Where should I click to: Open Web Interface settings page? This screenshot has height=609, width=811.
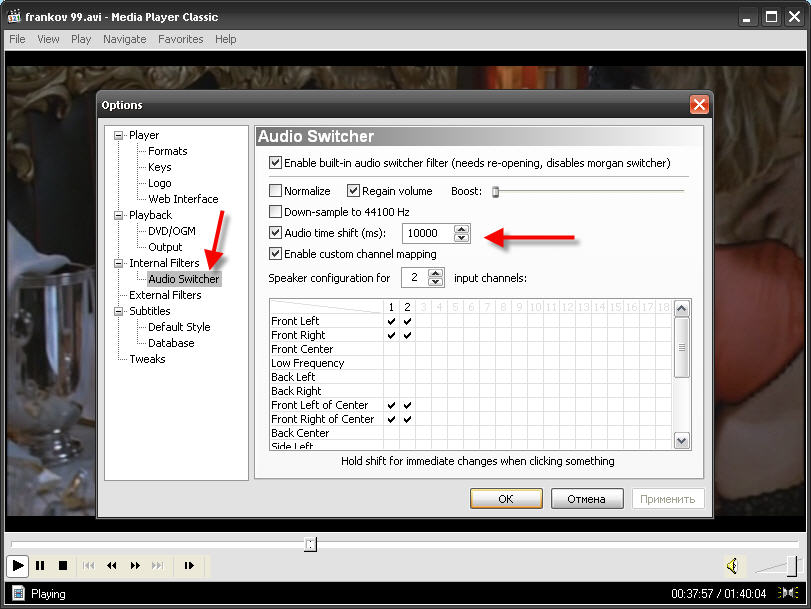[x=183, y=199]
